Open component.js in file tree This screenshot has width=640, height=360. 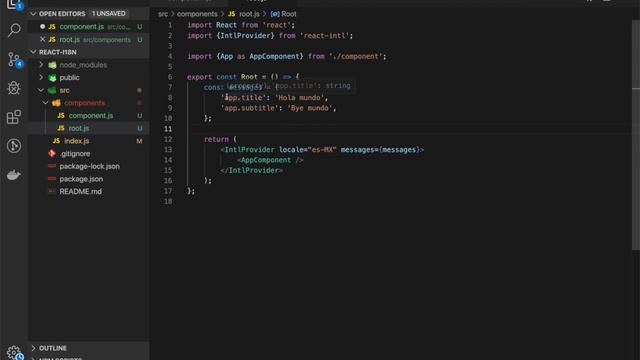[91, 116]
